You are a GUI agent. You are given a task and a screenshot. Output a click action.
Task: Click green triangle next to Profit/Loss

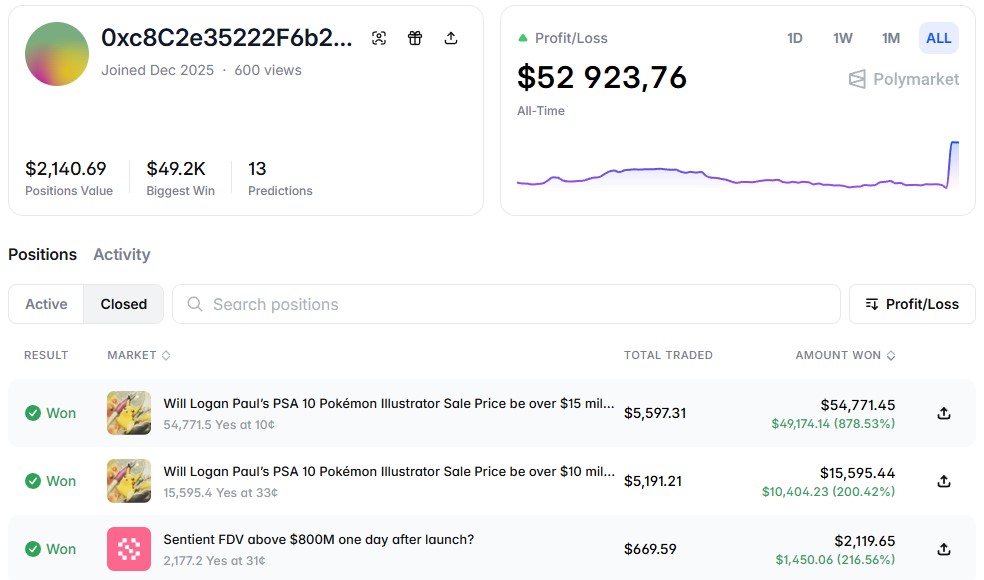(523, 38)
